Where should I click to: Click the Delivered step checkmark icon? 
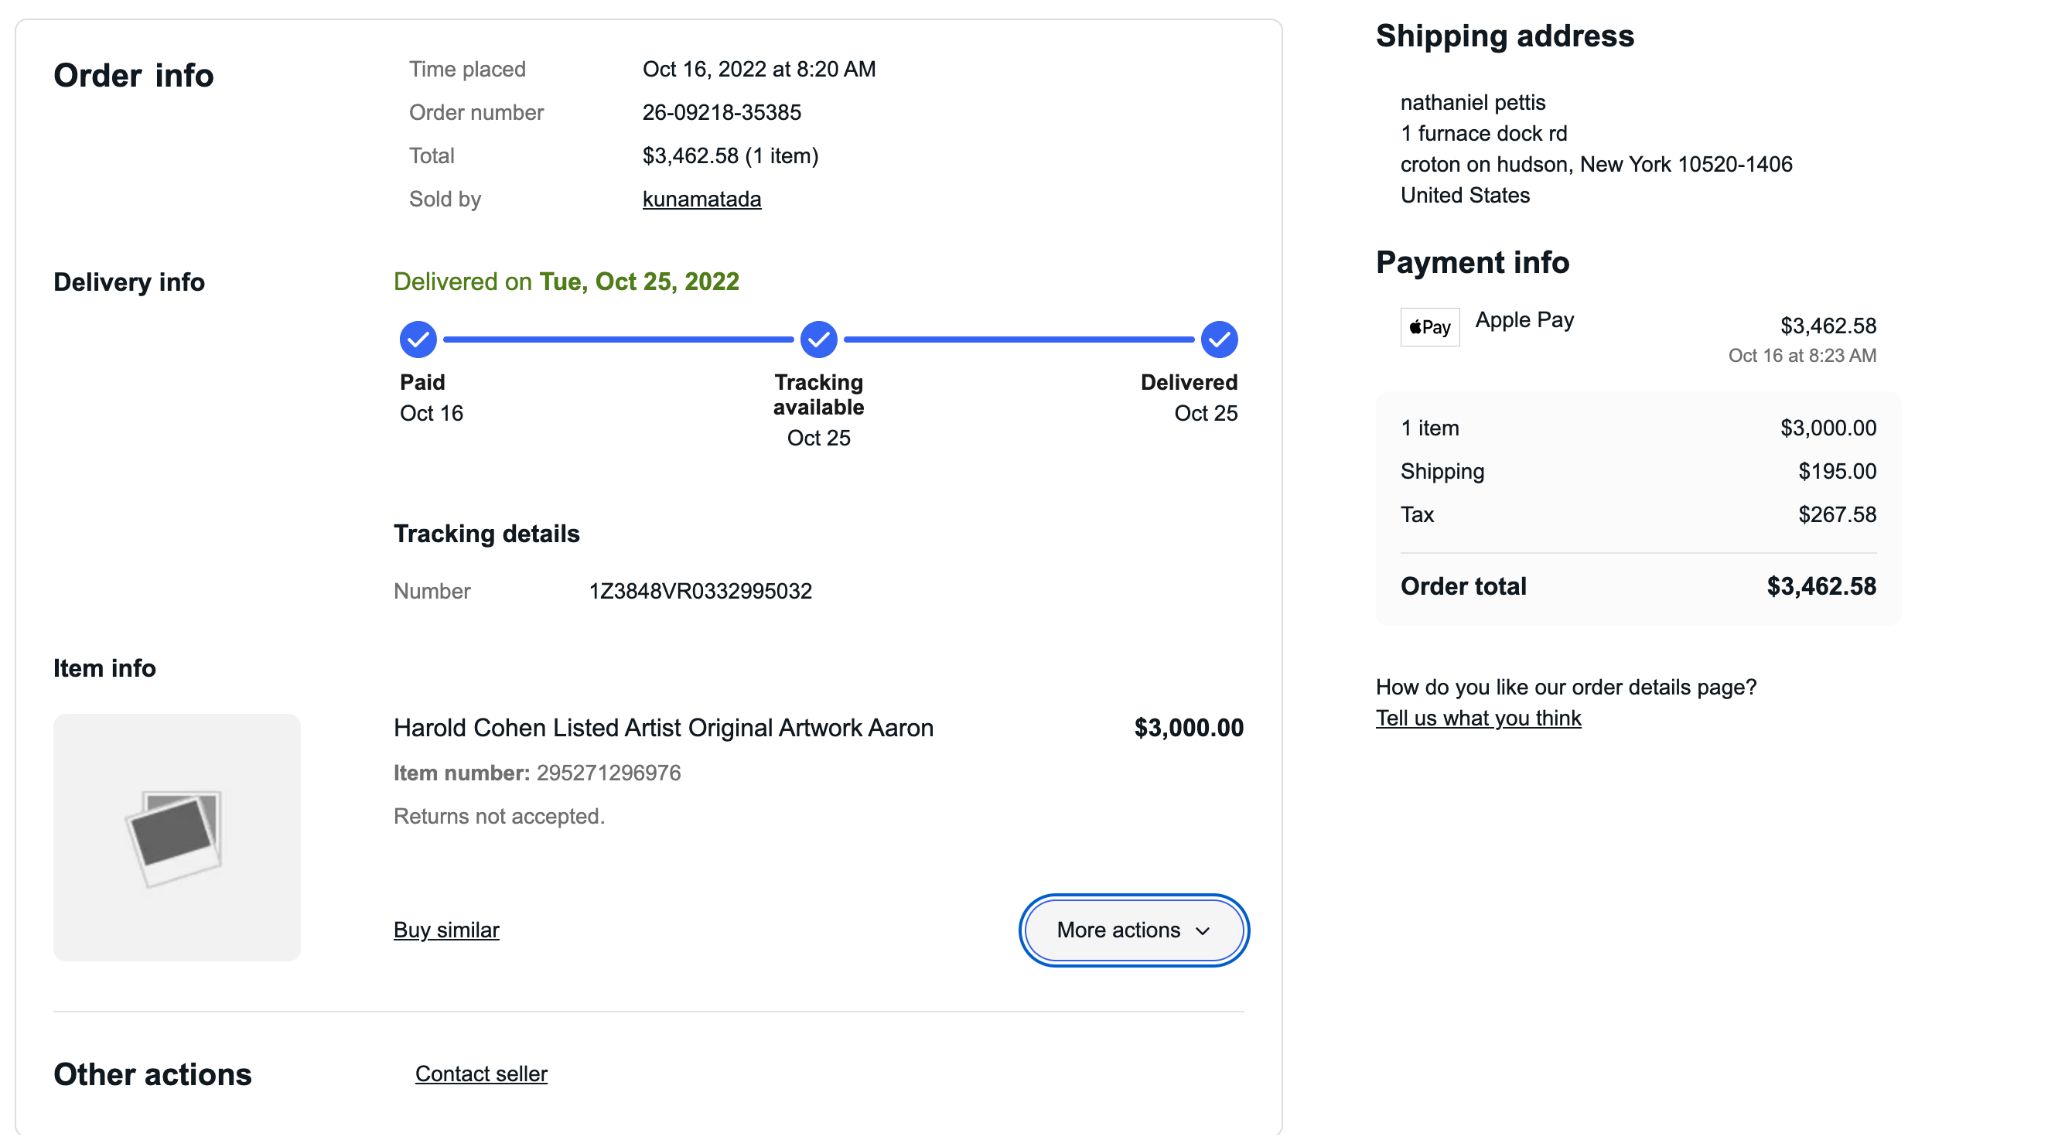(x=1219, y=340)
